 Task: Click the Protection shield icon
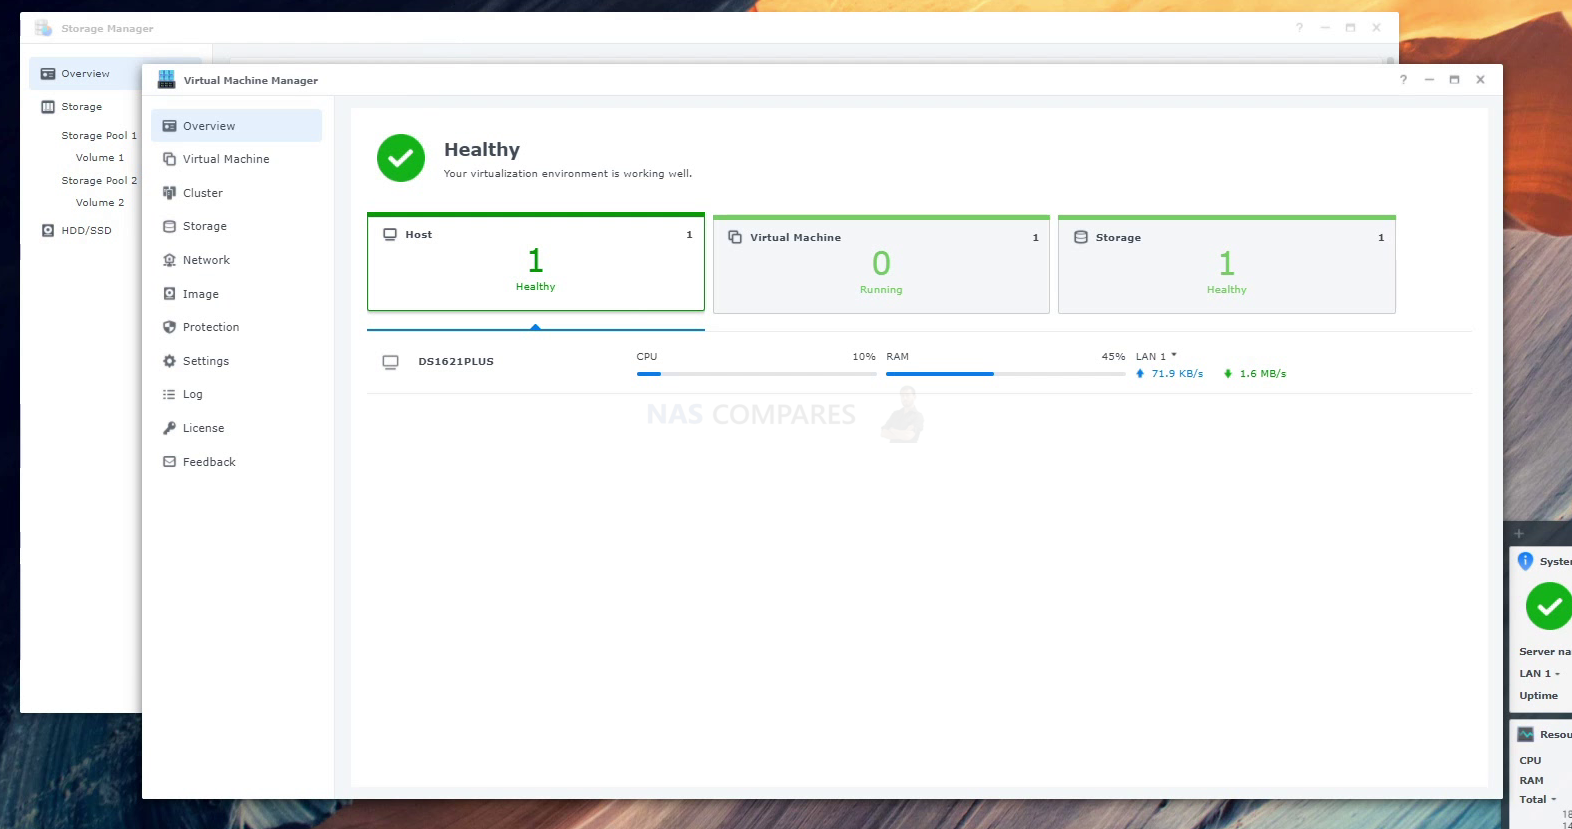169,327
